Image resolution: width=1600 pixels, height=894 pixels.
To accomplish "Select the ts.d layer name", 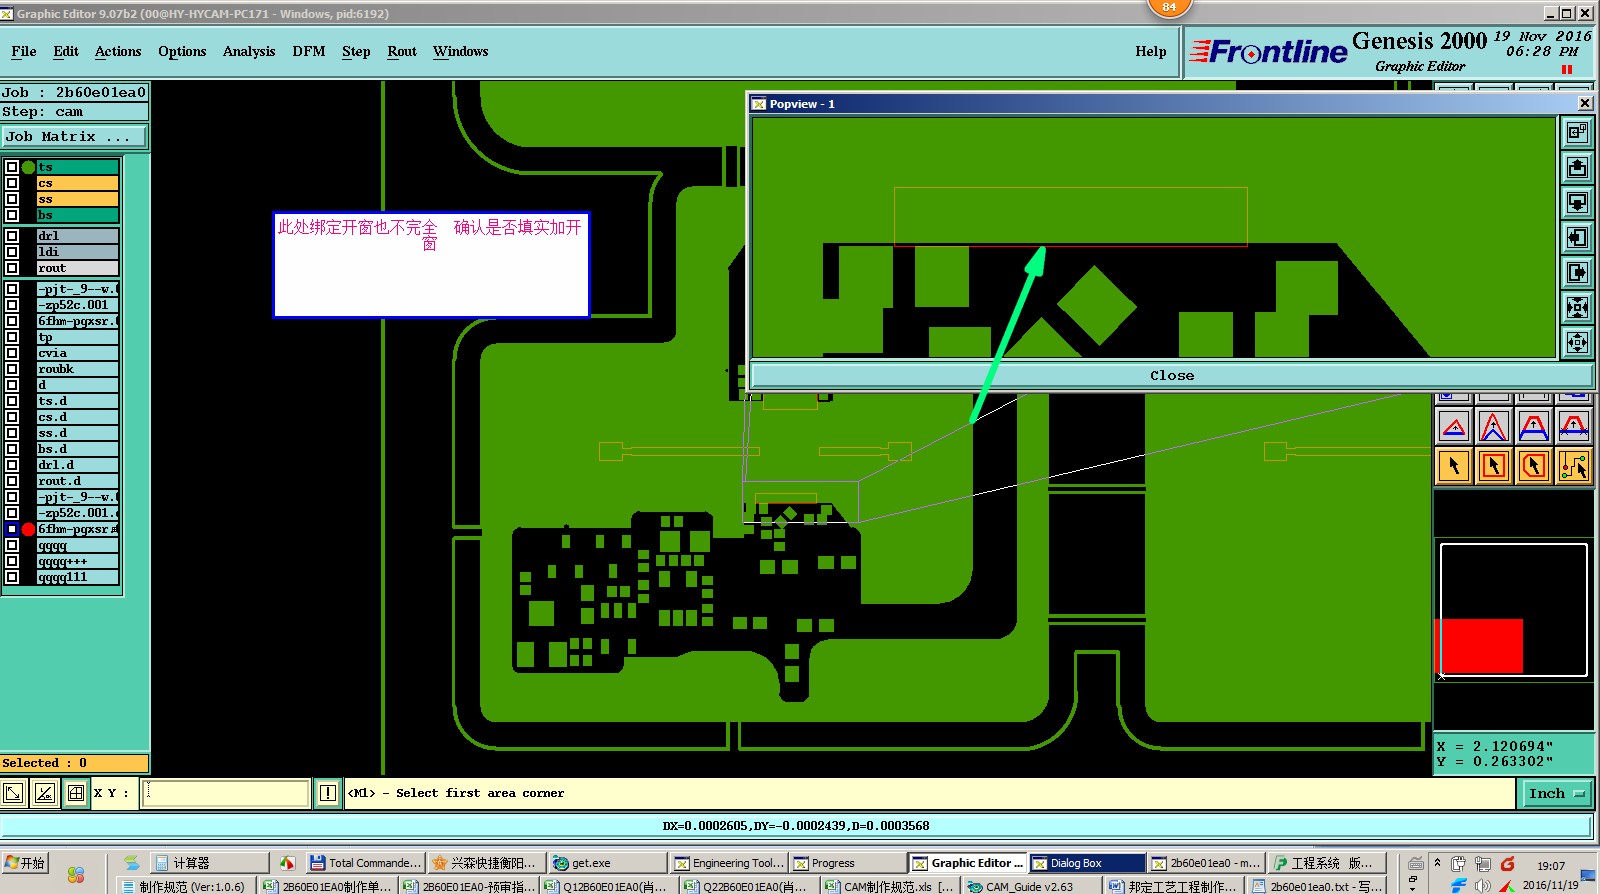I will pyautogui.click(x=78, y=401).
